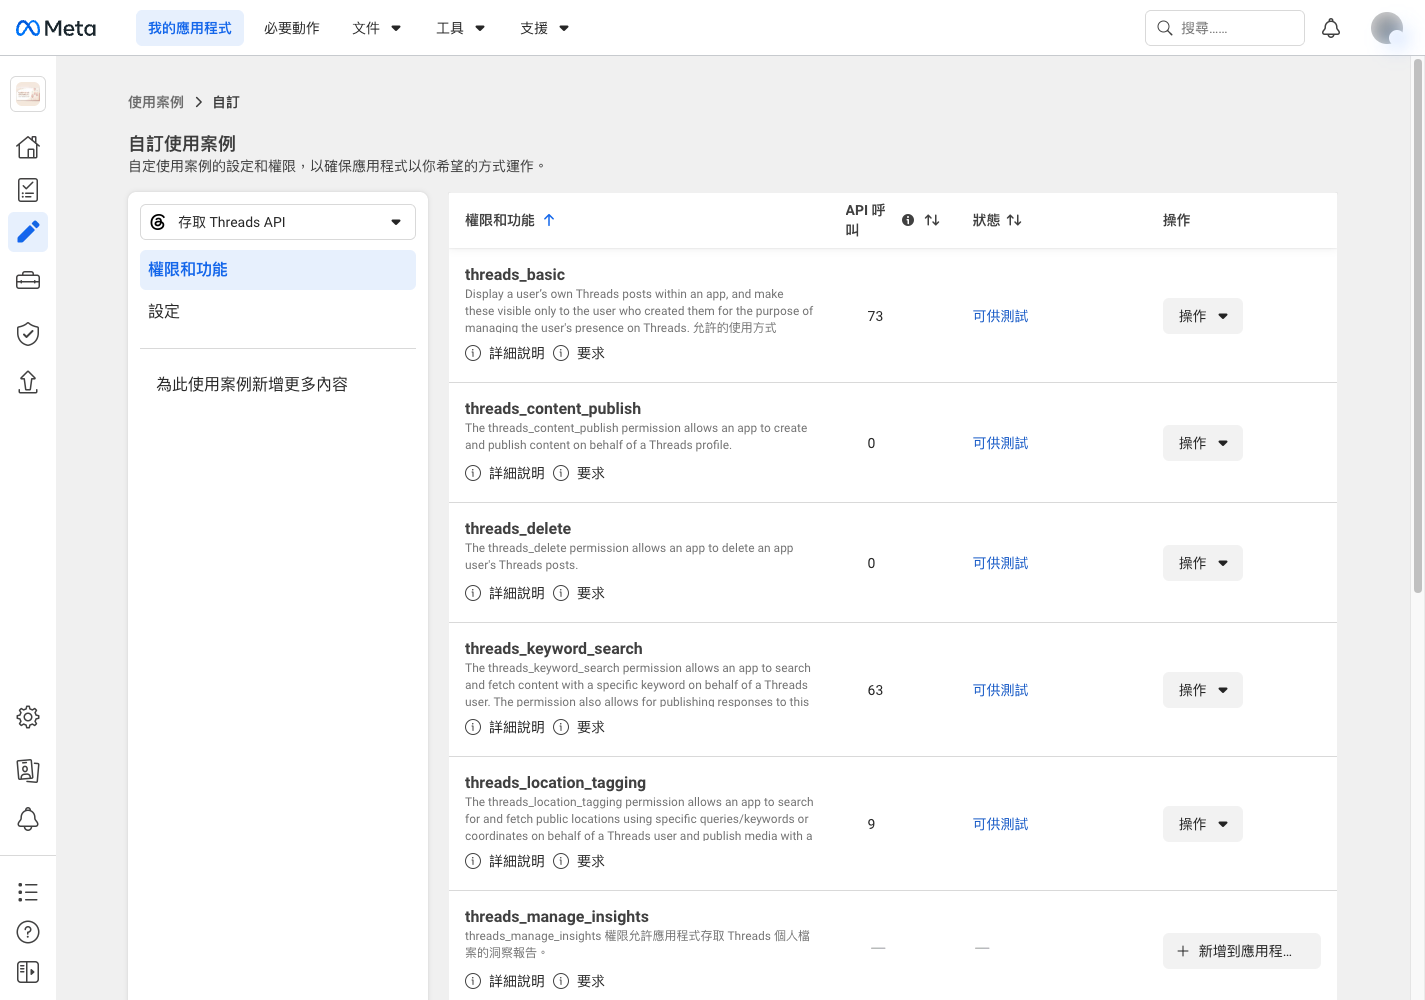Click 可供測試 status for threads_keyword_search
Image resolution: width=1425 pixels, height=1000 pixels.
(x=1000, y=690)
